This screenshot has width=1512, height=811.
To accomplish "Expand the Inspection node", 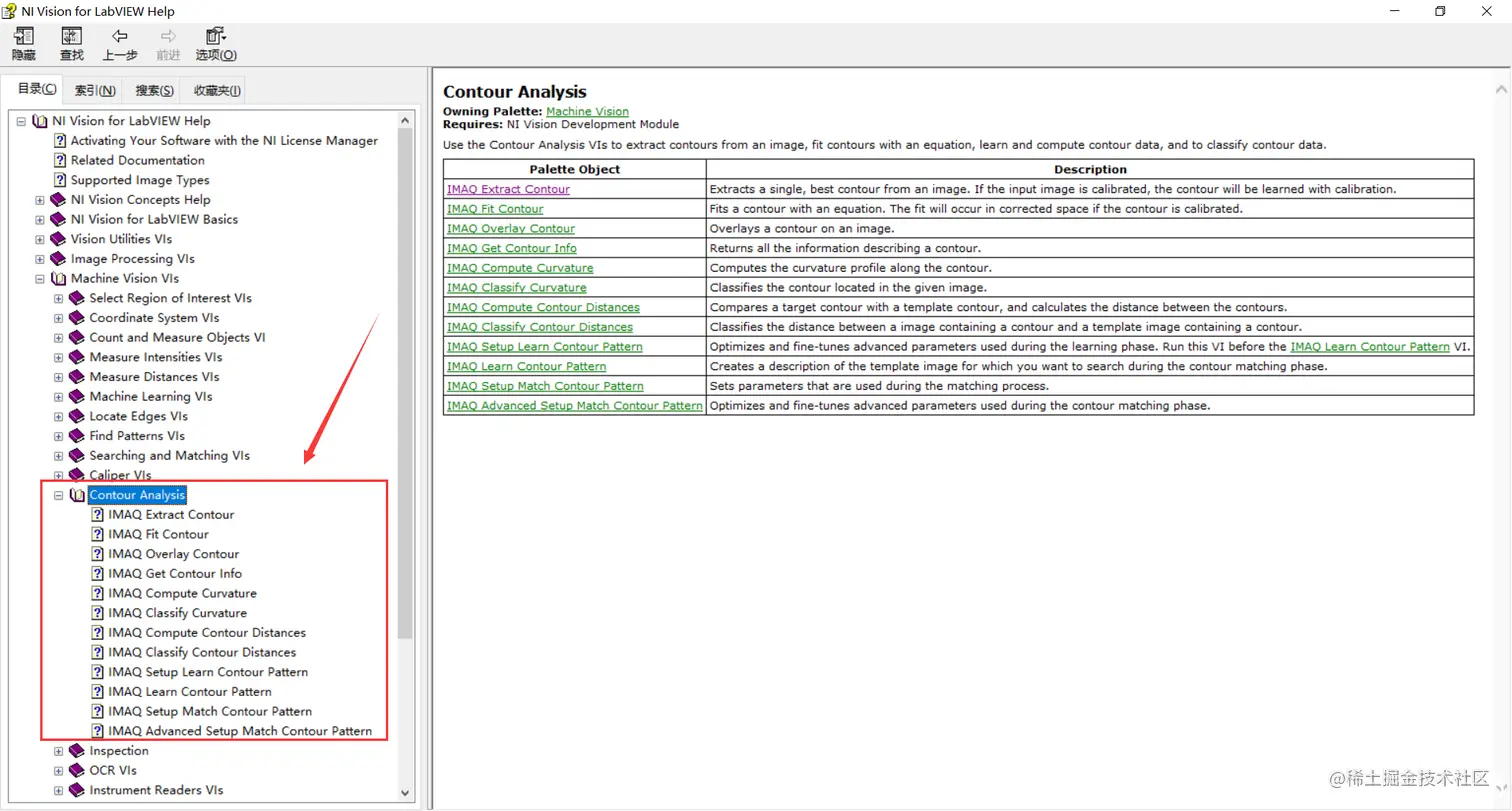I will point(59,751).
